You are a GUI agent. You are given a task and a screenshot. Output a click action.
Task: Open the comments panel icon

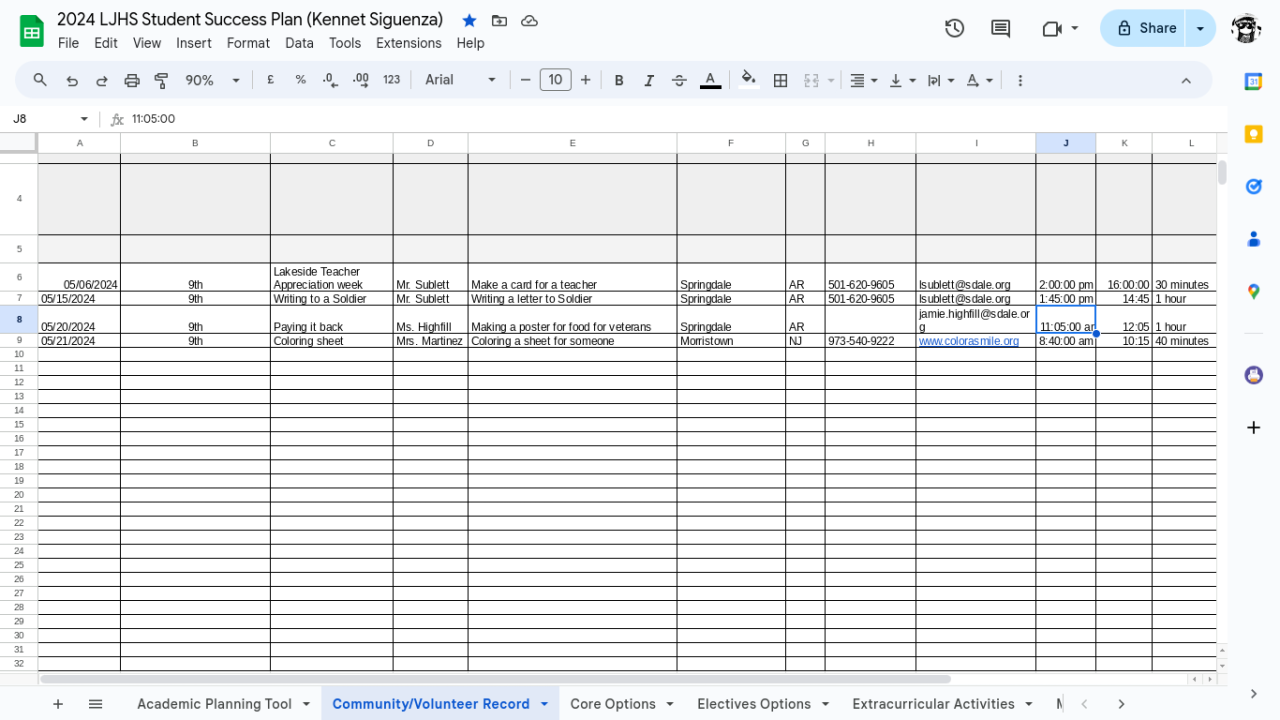pyautogui.click(x=1000, y=28)
